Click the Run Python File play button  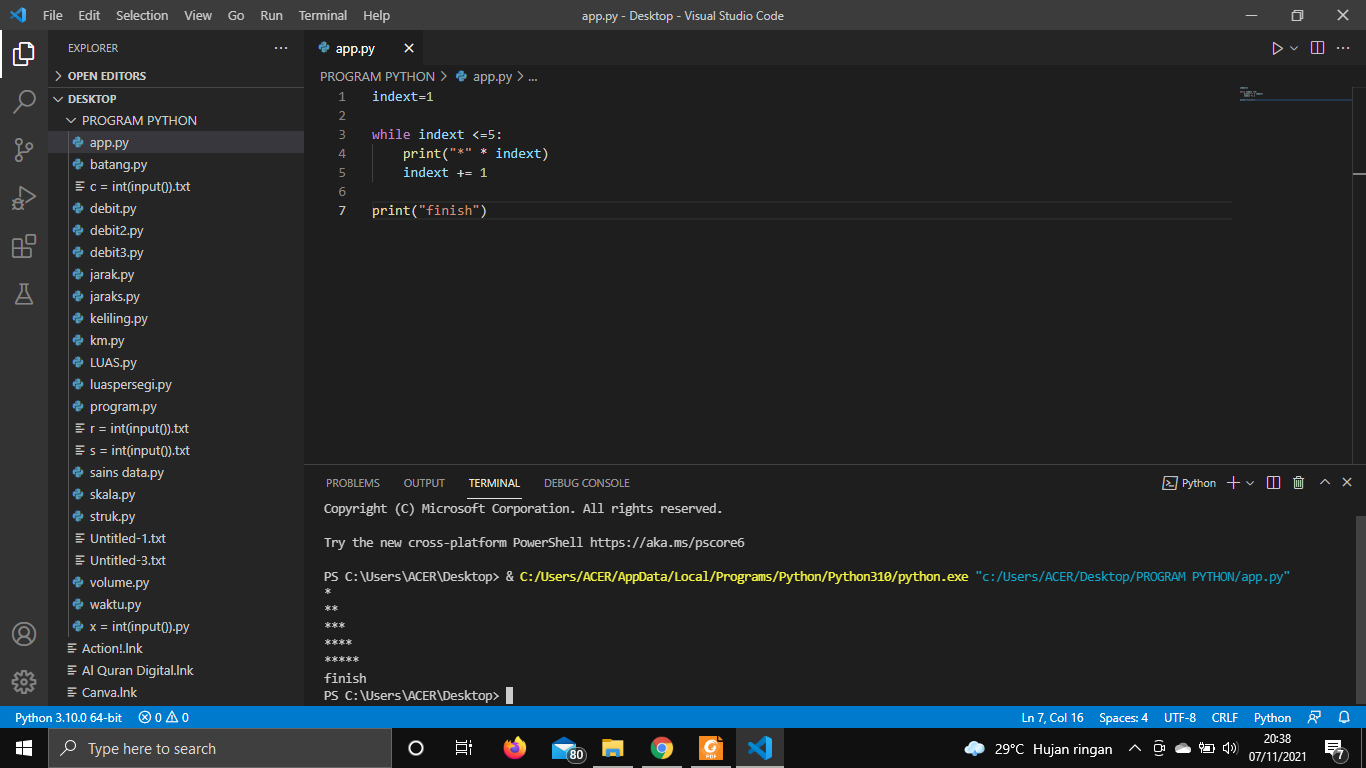pos(1277,48)
